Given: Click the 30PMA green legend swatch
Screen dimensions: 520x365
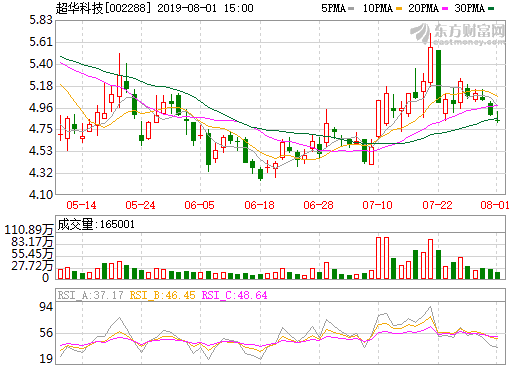Looking at the screenshot, I should point(491,9).
